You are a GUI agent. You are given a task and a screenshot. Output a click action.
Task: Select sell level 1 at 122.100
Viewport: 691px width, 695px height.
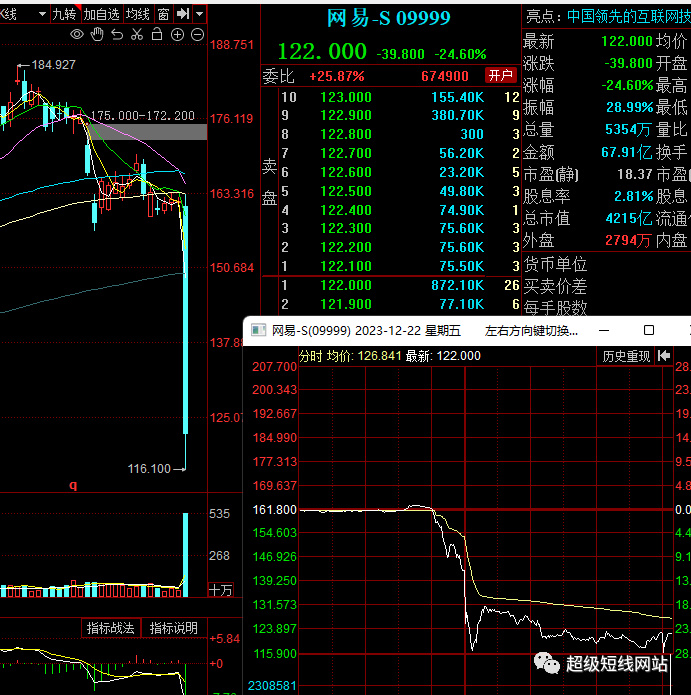(x=399, y=266)
